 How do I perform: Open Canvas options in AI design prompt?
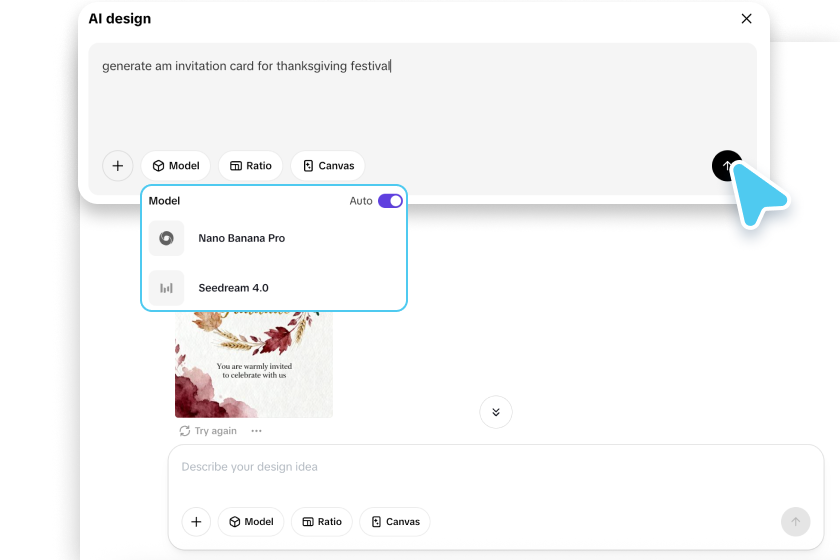tap(328, 166)
